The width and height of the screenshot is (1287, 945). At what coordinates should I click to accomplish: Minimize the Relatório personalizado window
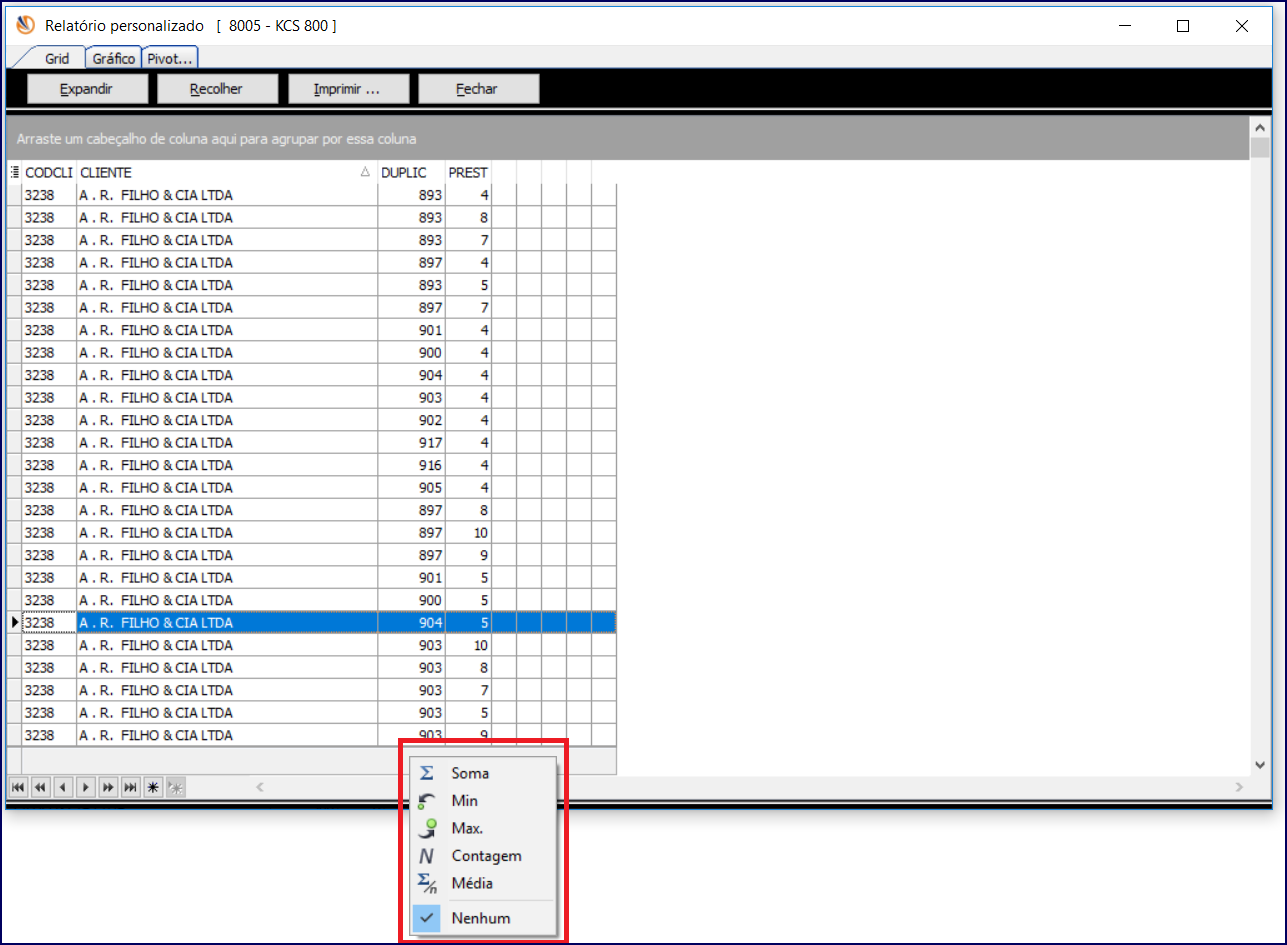pyautogui.click(x=1124, y=26)
